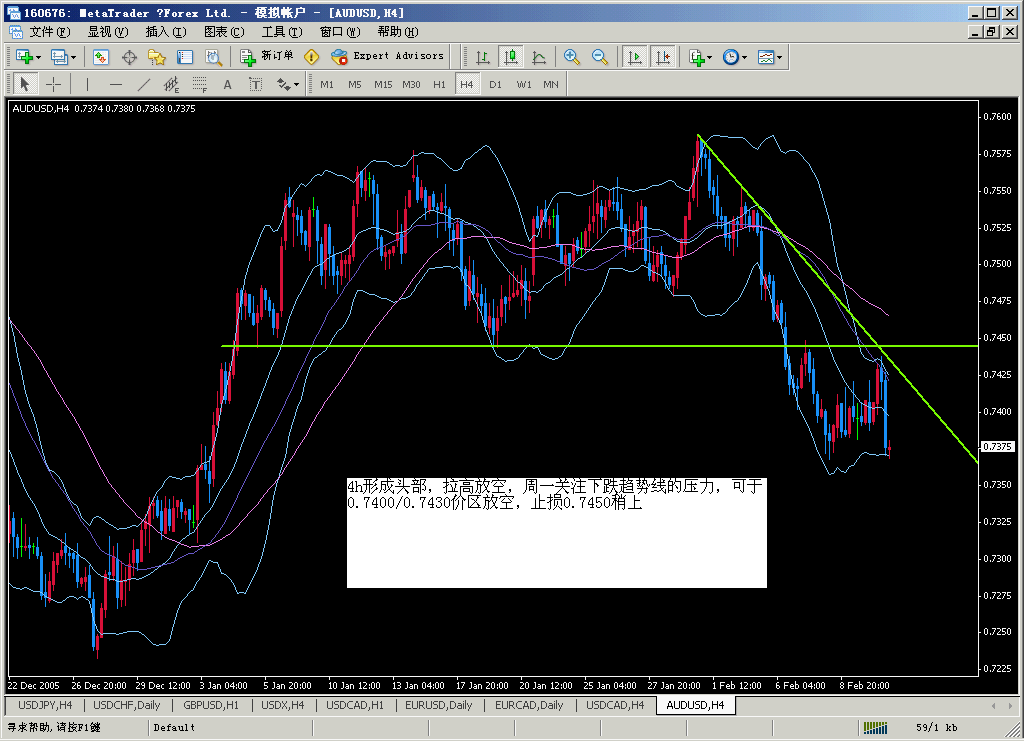Toggle chart auto scroll button
Viewport: 1024px width, 741px height.
[634, 57]
